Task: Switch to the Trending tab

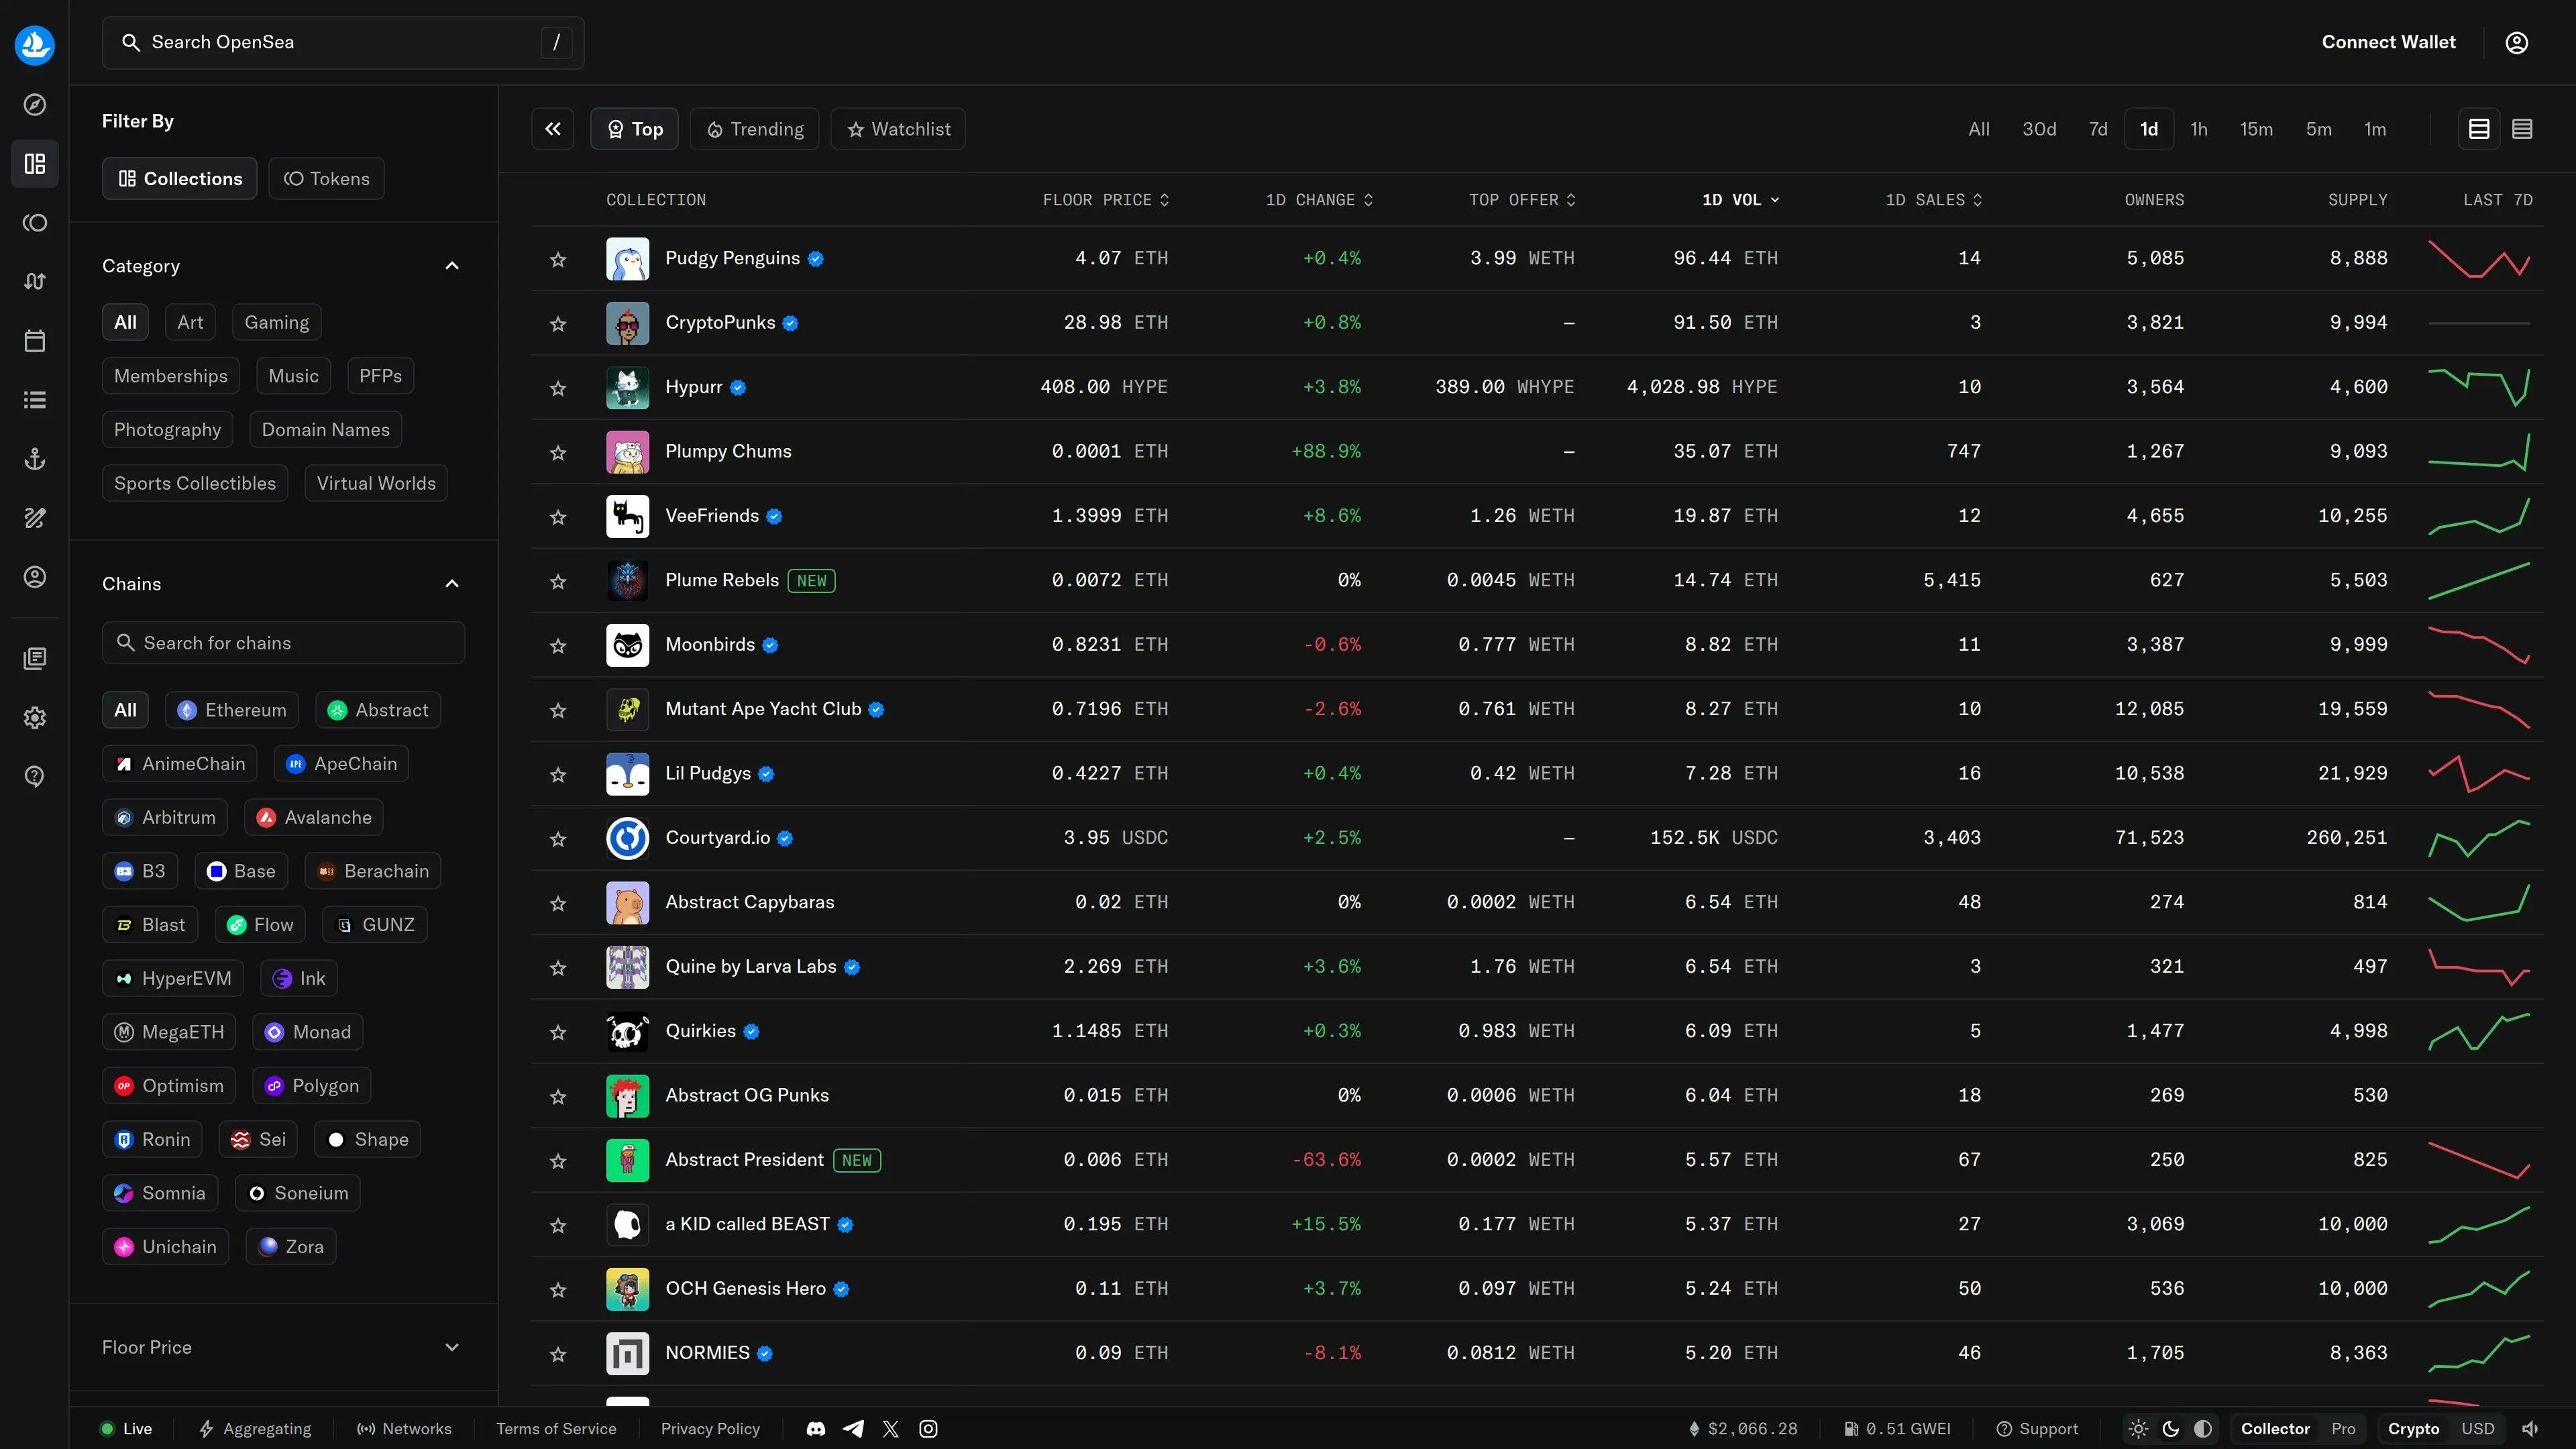Action: [755, 128]
